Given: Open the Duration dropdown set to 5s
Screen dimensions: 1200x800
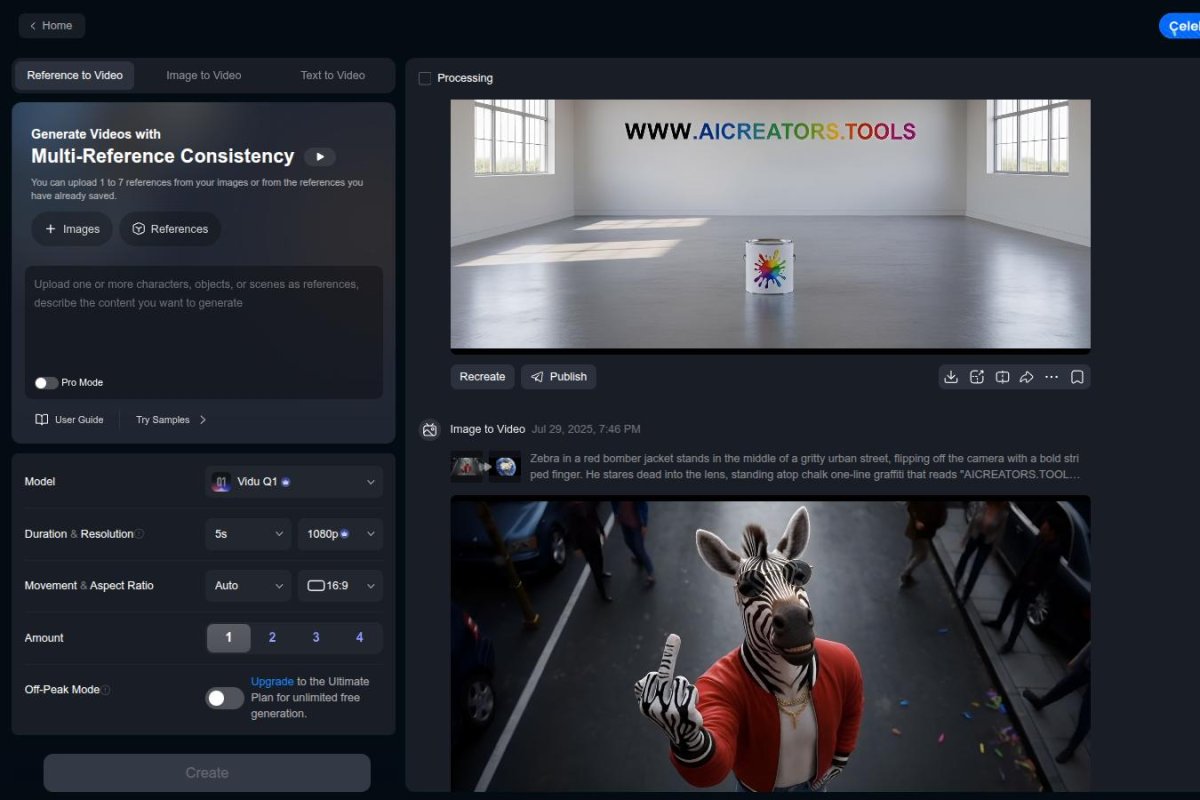Looking at the screenshot, I should coord(247,533).
